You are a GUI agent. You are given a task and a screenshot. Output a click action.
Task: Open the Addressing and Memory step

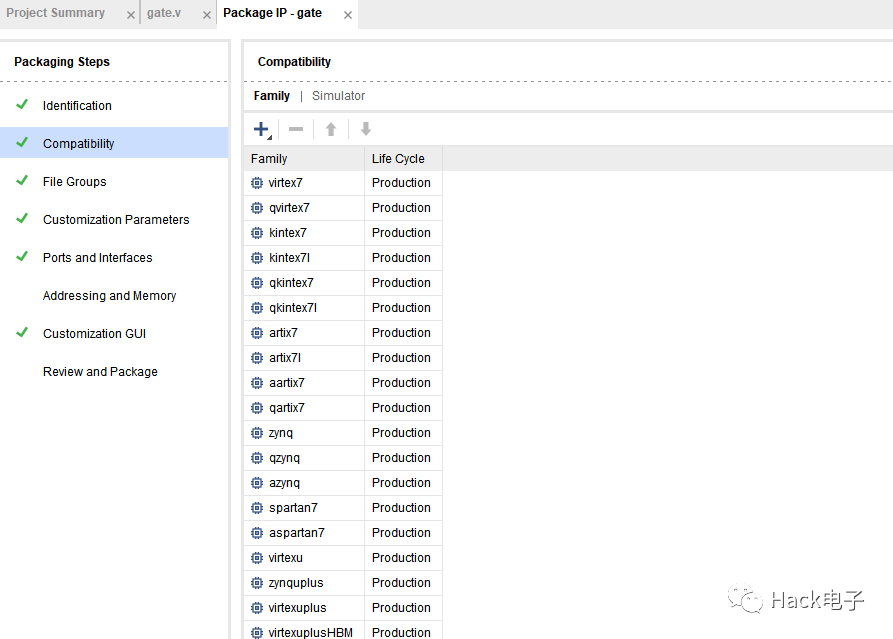click(109, 296)
